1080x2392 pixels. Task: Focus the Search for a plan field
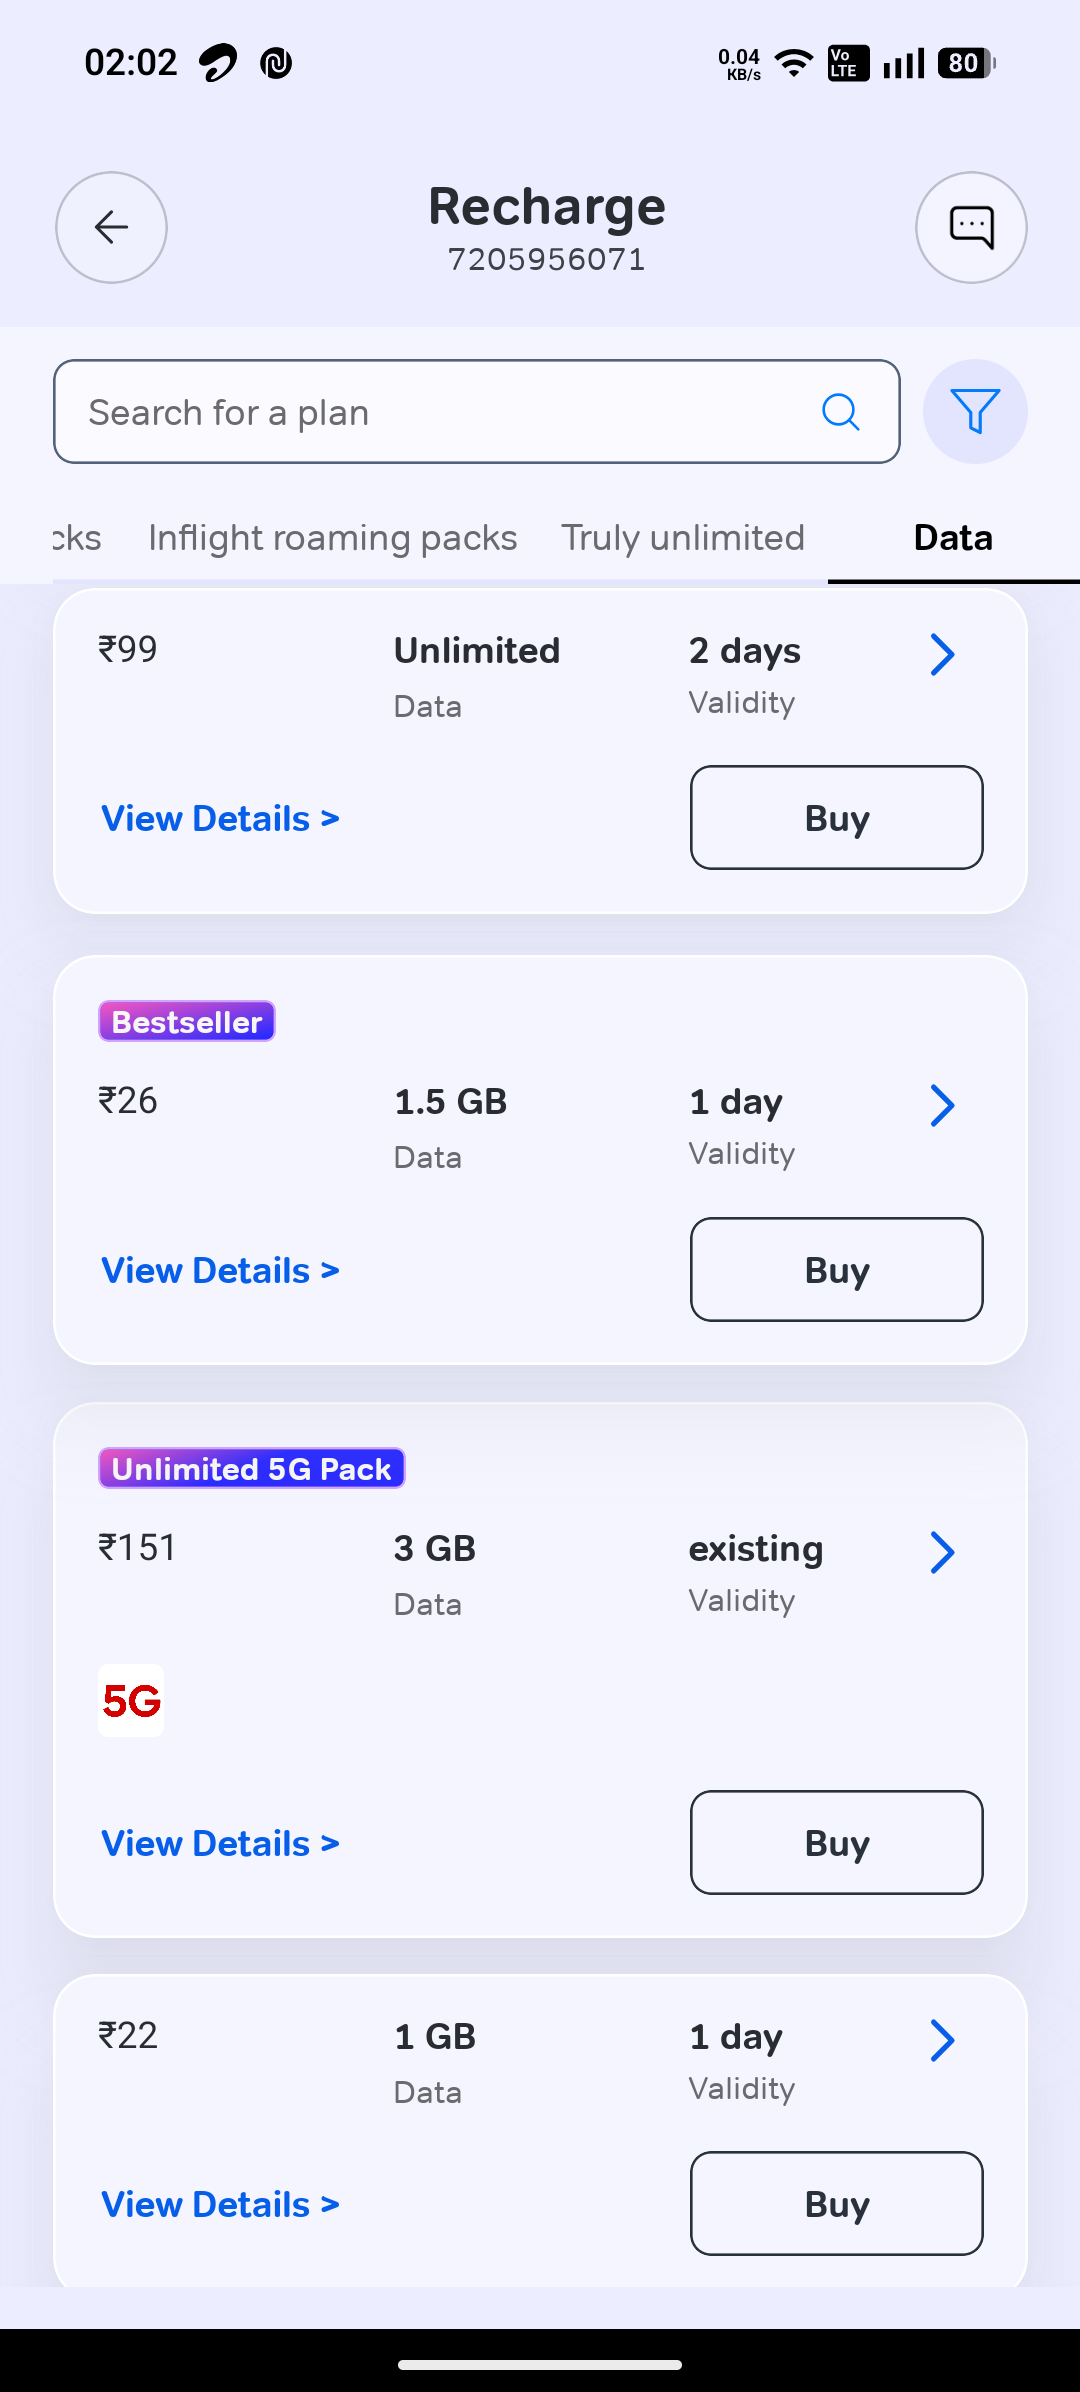[440, 412]
